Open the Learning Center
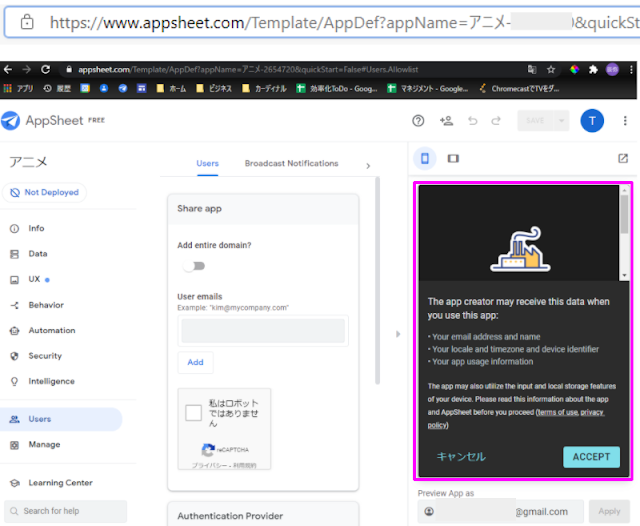Screen dimensions: 640x526 pyautogui.click(x=60, y=483)
